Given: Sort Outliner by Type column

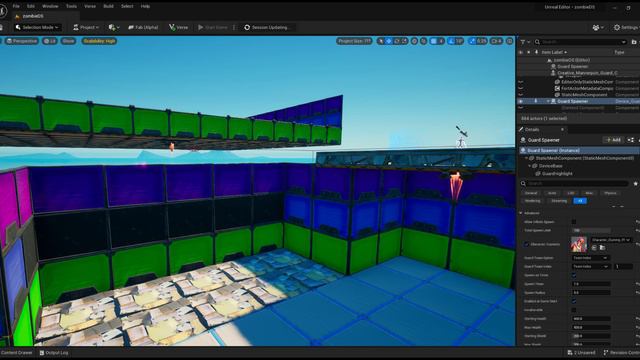Looking at the screenshot, I should 619,52.
